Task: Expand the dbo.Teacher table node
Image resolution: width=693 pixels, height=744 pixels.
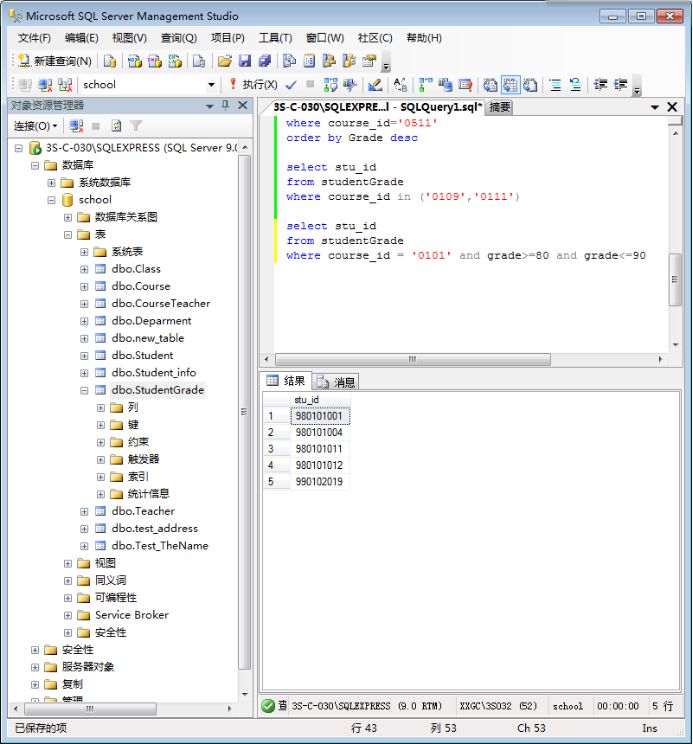Action: (x=84, y=512)
